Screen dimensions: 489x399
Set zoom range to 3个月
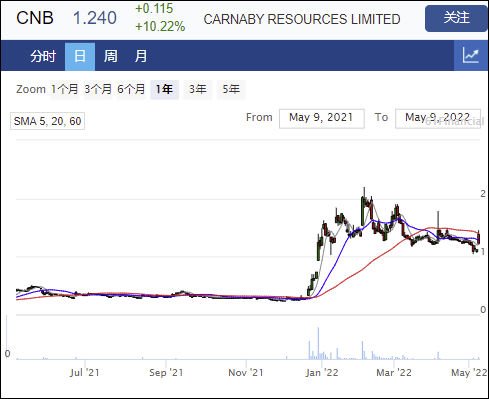click(98, 89)
